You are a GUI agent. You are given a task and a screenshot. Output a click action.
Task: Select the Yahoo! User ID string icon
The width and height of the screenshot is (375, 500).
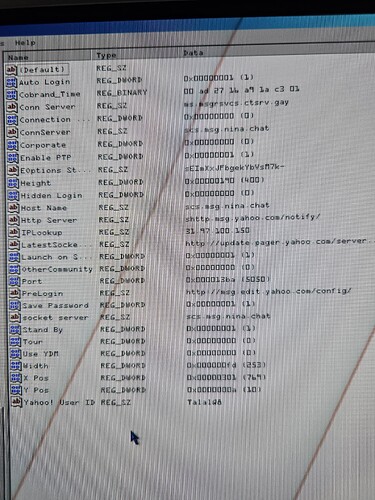click(x=16, y=402)
